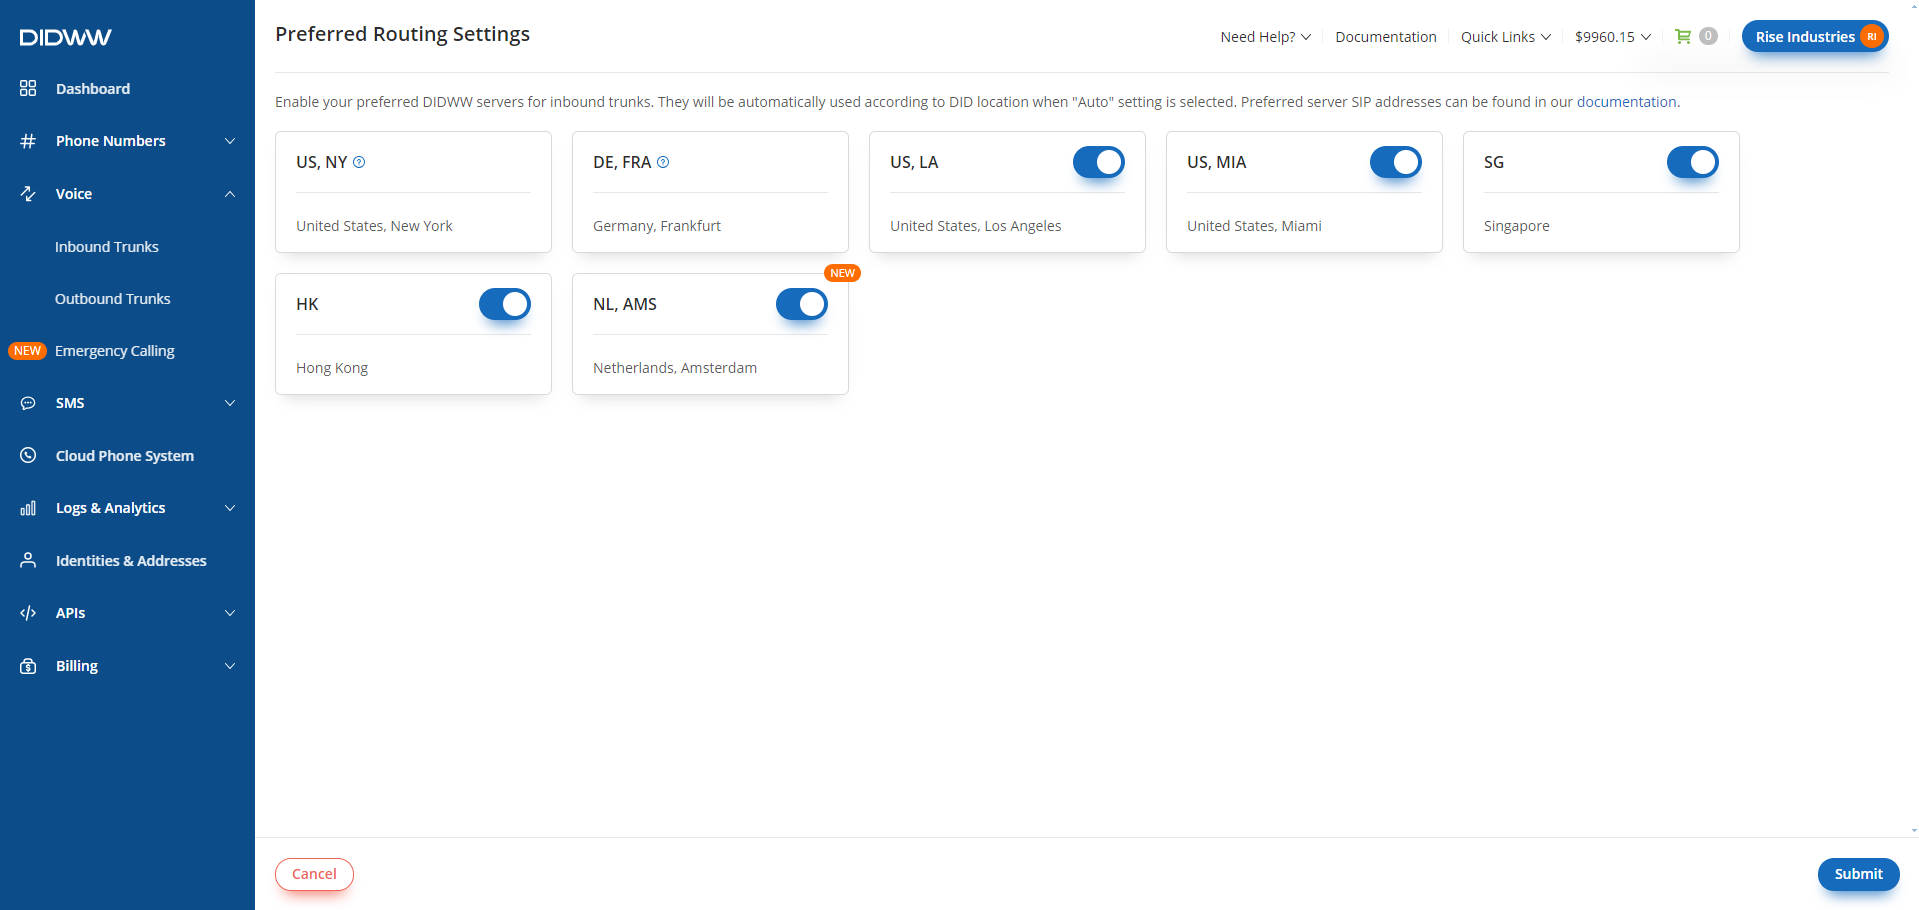Viewport: 1919px width, 910px height.
Task: Click the Cloud Phone System icon
Action: [x=28, y=455]
